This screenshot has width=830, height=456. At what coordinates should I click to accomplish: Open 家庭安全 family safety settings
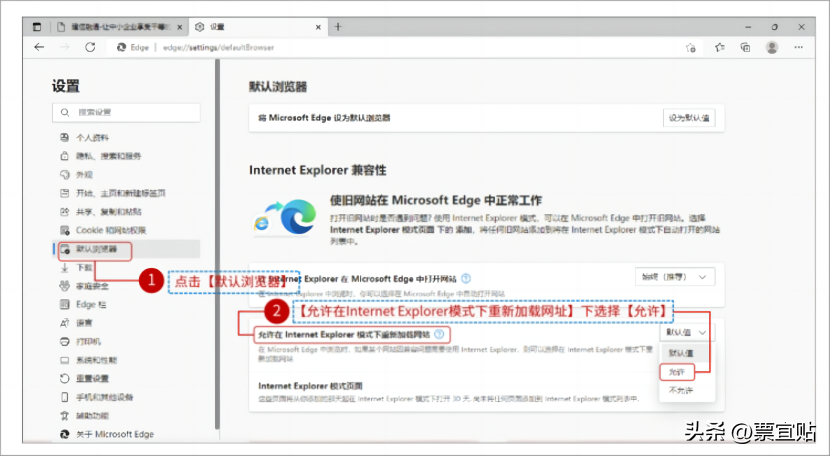[x=127, y=286]
